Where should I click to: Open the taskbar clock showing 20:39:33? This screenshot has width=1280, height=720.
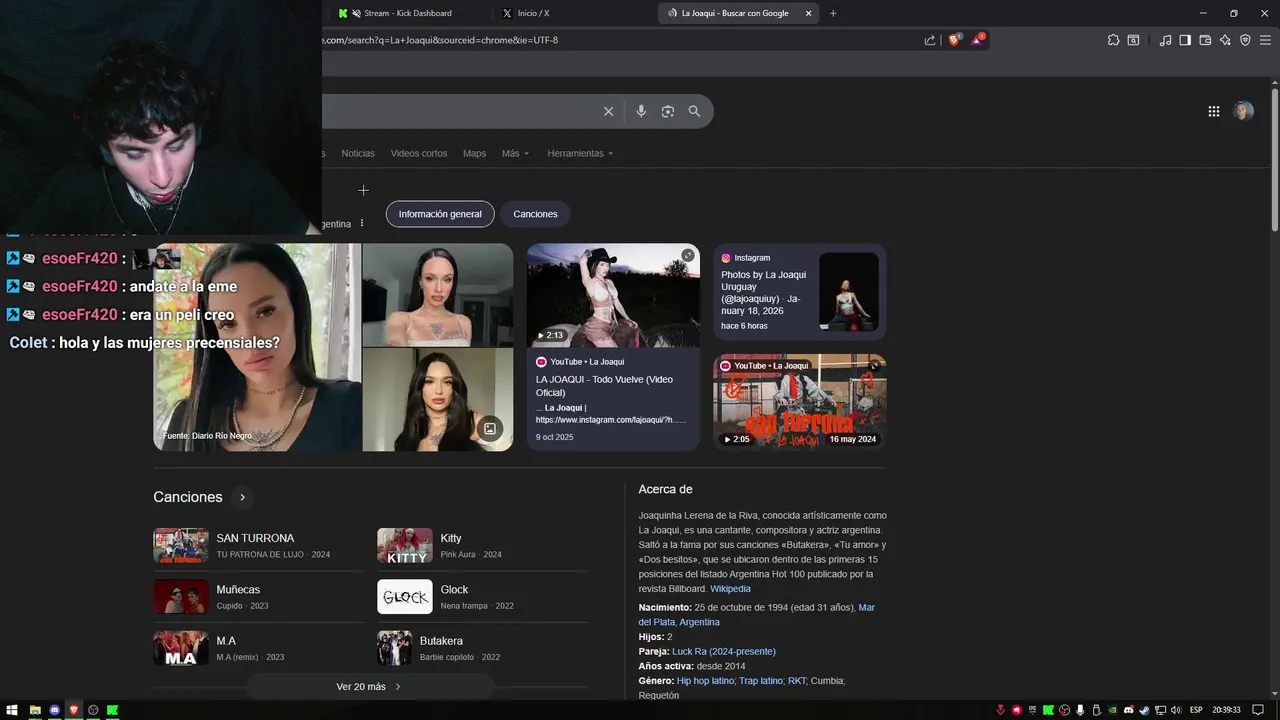tap(1226, 710)
